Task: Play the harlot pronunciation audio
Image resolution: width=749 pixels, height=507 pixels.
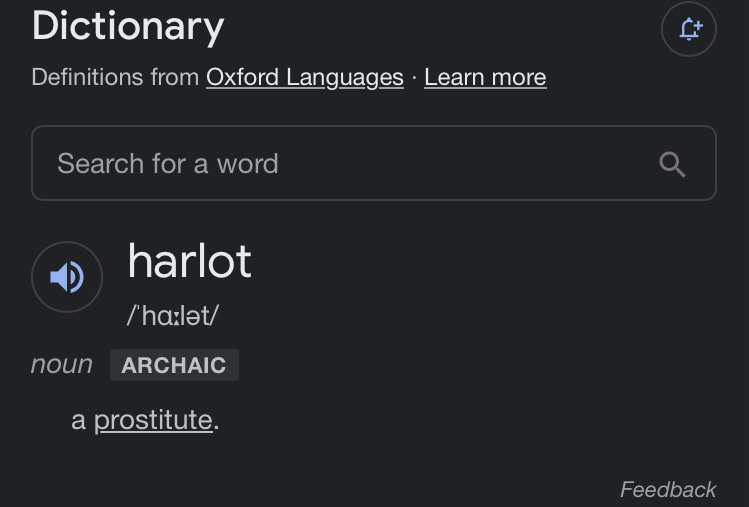Action: pos(67,277)
